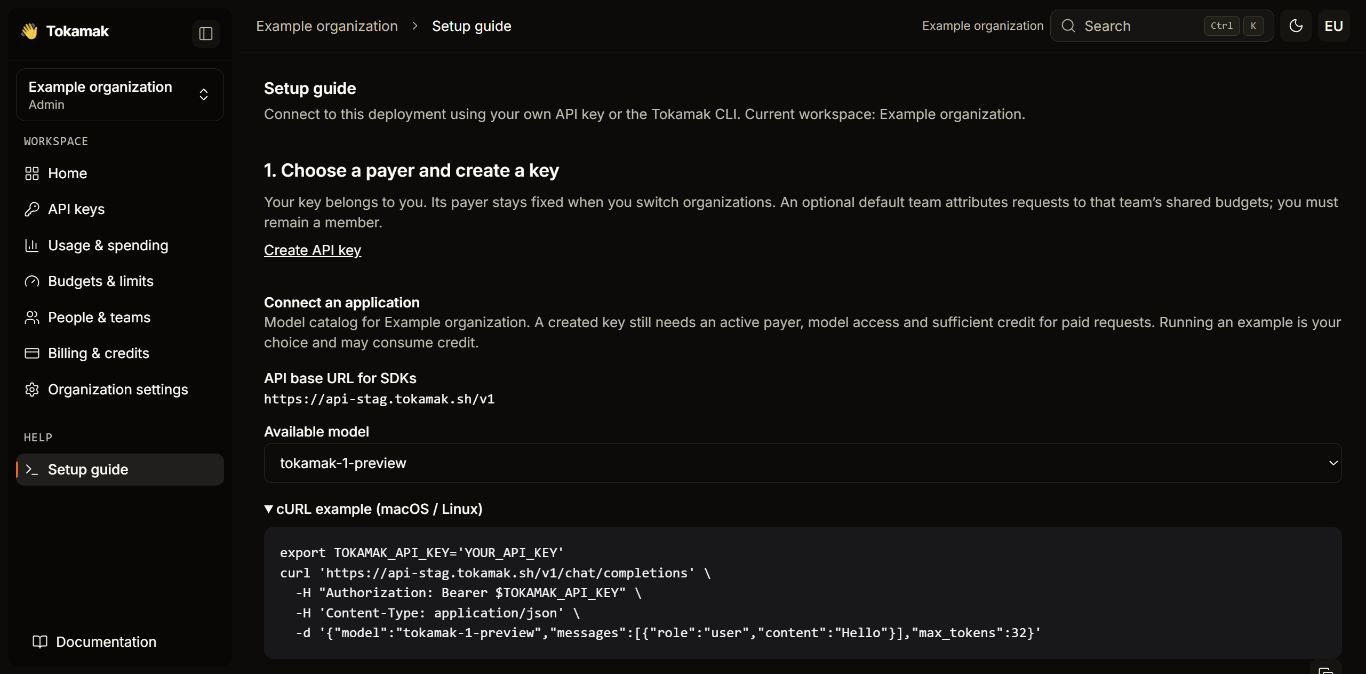Viewport: 1366px width, 674px height.
Task: Collapse the sidebar with the panel icon
Action: (206, 33)
